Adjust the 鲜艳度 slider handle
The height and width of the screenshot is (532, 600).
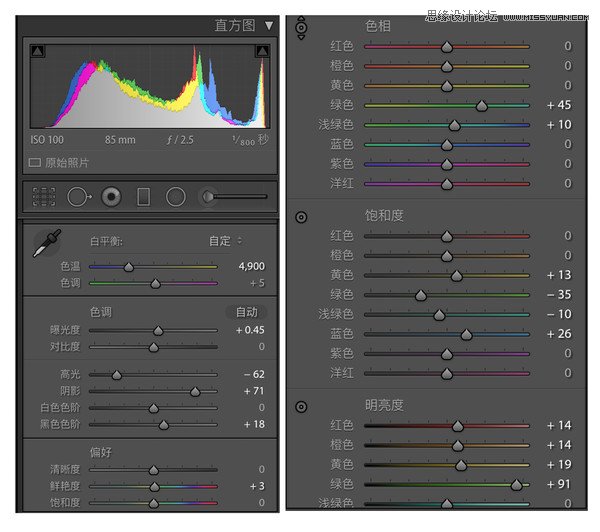pyautogui.click(x=154, y=486)
